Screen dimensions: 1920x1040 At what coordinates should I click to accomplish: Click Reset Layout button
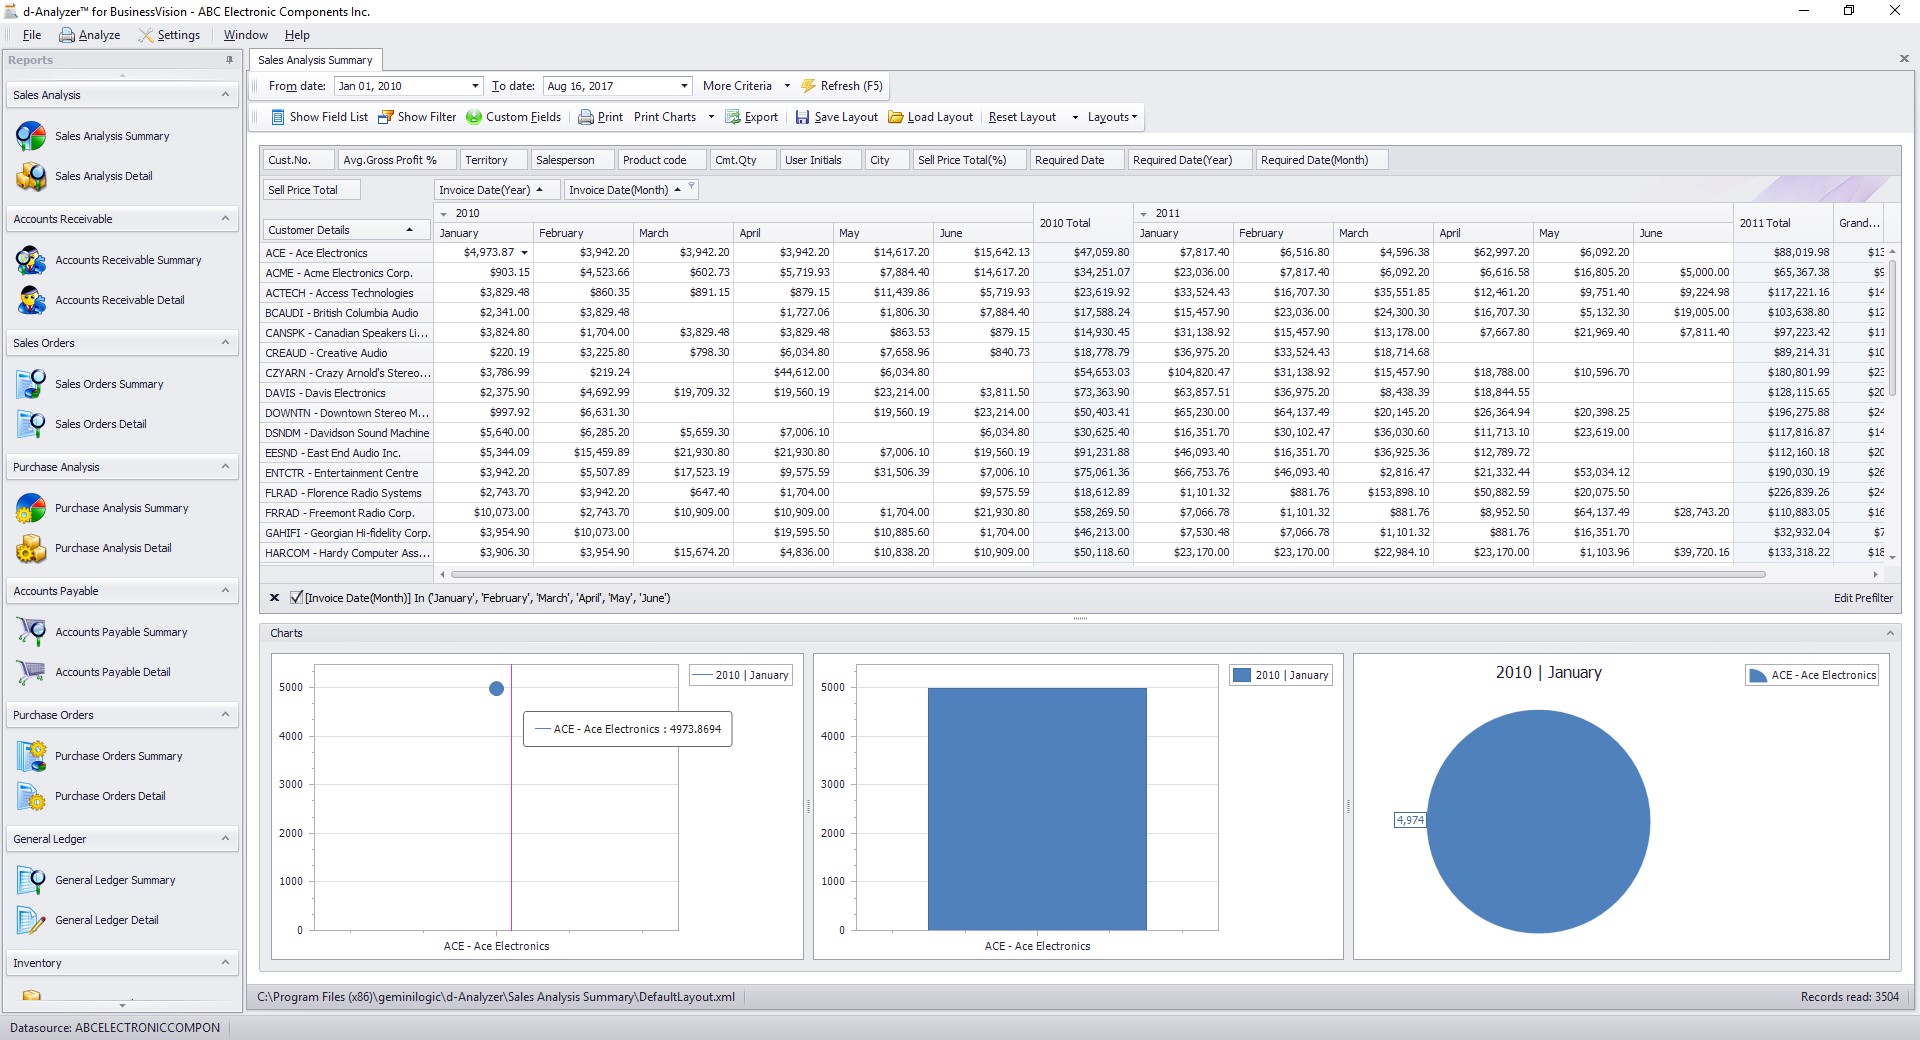click(x=1022, y=117)
